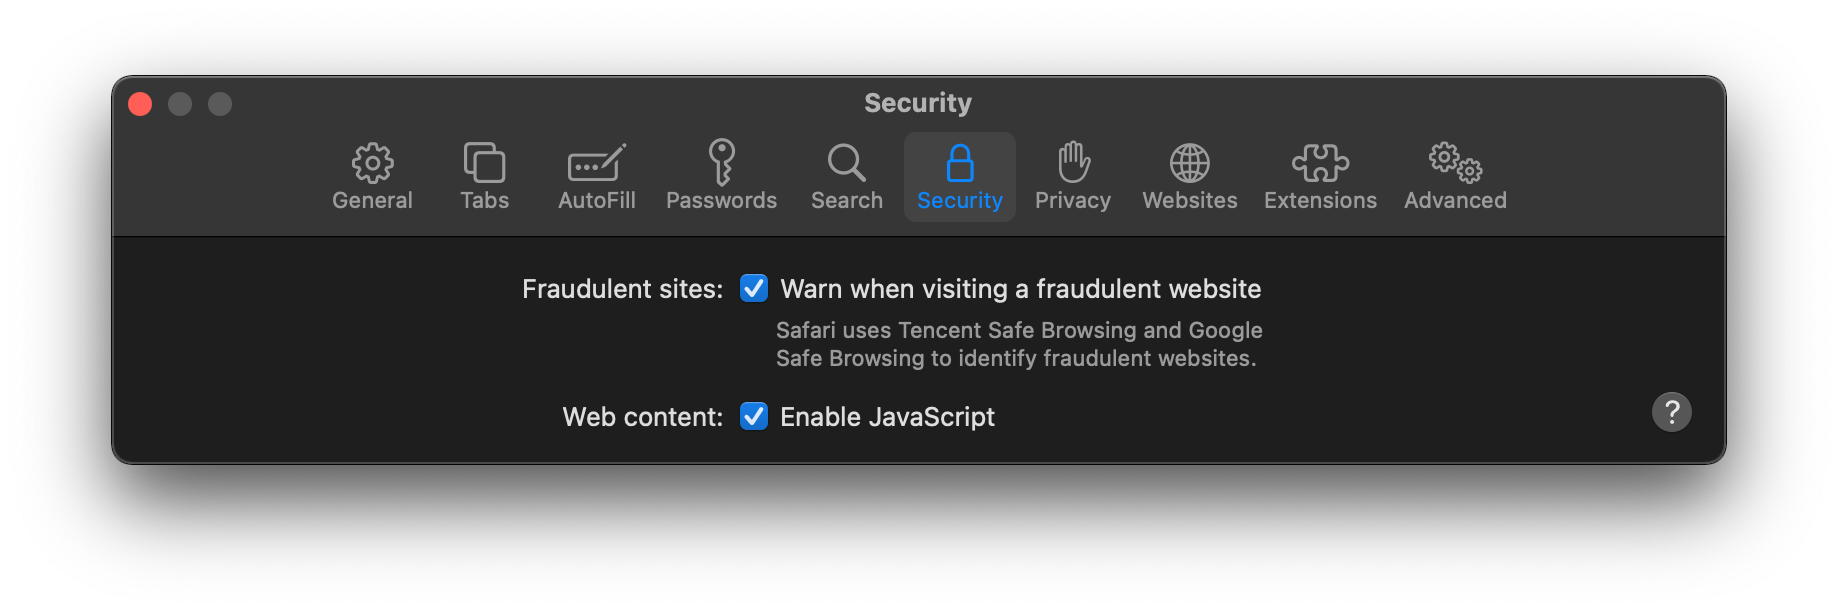Open the AutoFill settings pane
The height and width of the screenshot is (612, 1838).
click(596, 176)
